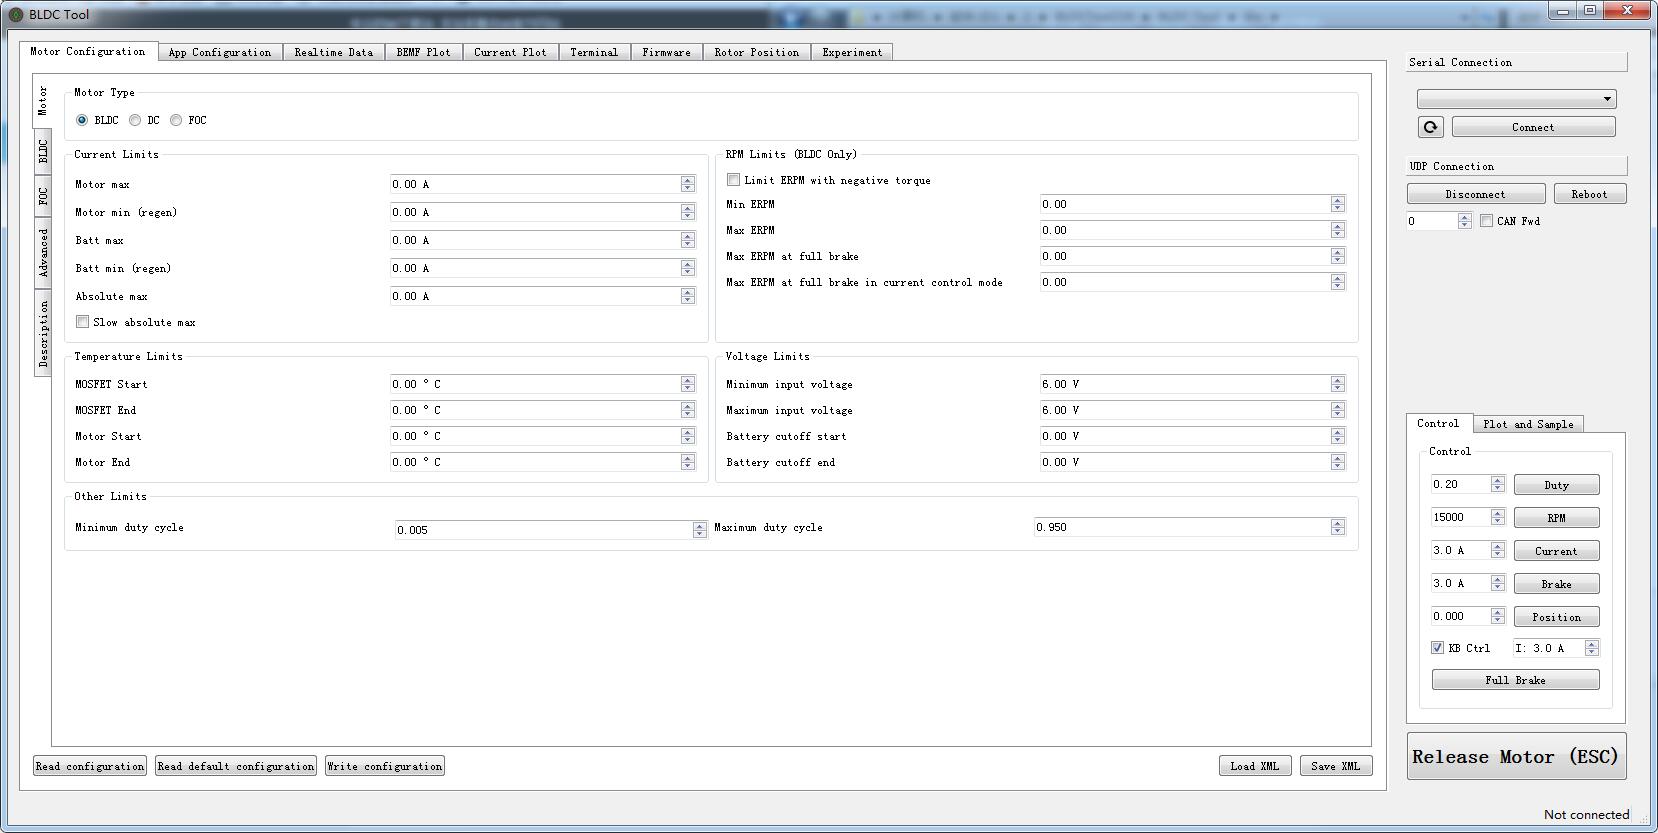Select BLDC motor type
This screenshot has height=833, width=1658.
tap(82, 120)
